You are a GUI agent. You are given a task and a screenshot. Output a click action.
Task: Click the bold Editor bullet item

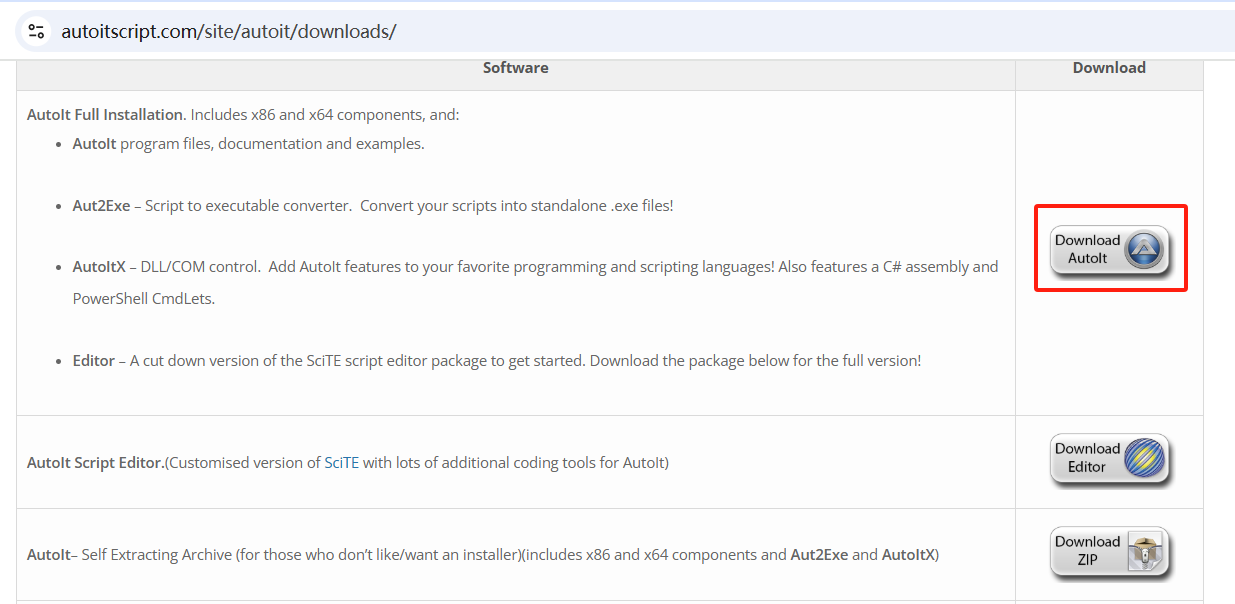[x=94, y=360]
